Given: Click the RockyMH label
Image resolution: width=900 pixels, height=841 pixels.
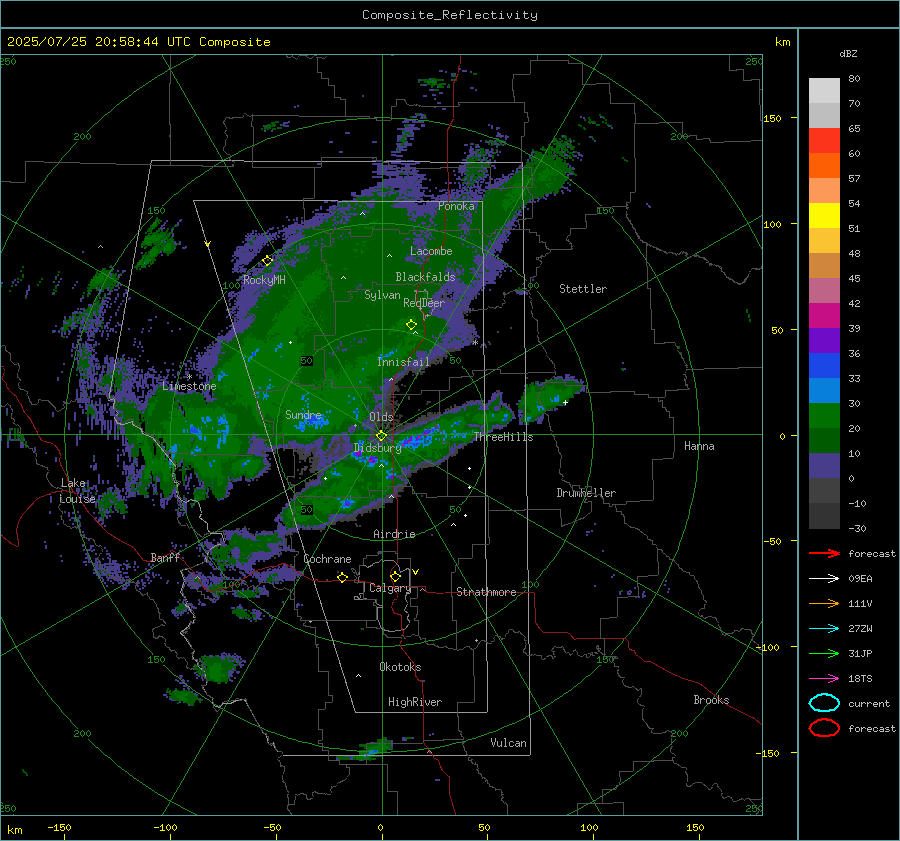Looking at the screenshot, I should pos(264,280).
